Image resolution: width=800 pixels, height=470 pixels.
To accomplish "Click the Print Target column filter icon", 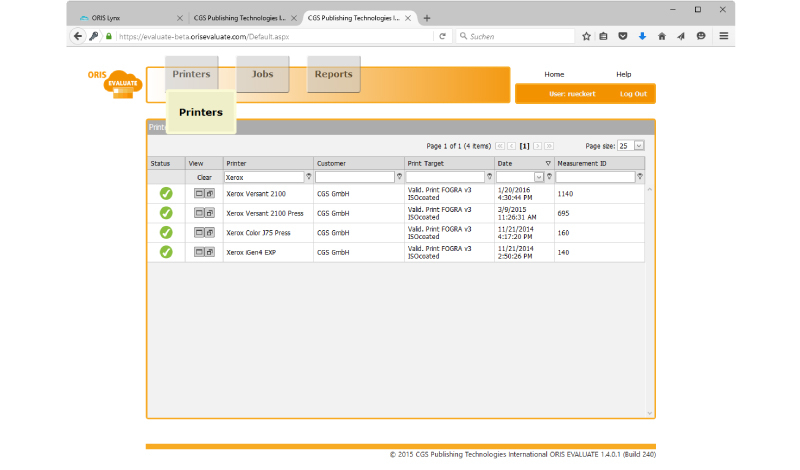I will pyautogui.click(x=489, y=177).
